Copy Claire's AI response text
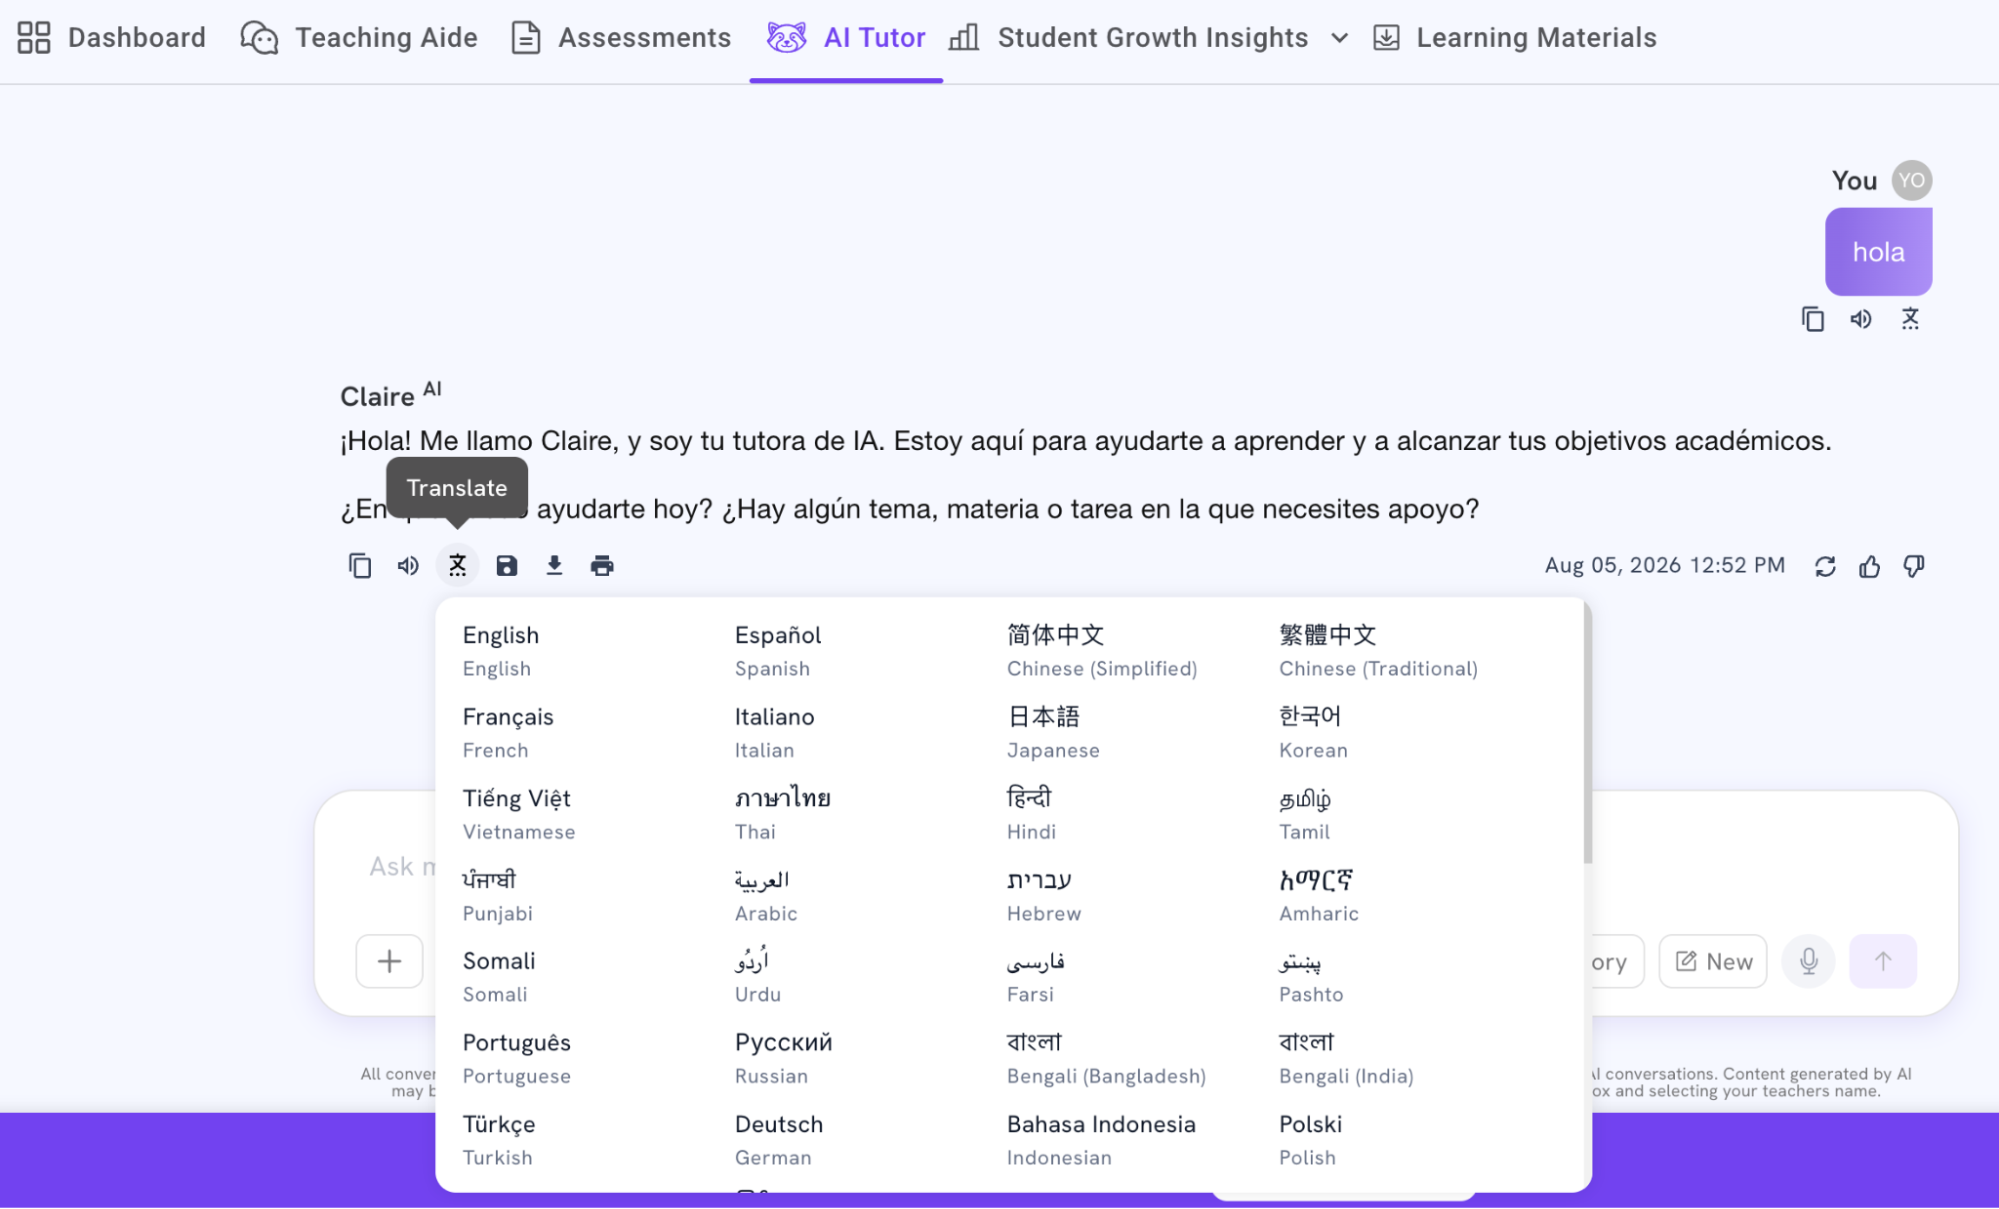 tap(360, 566)
